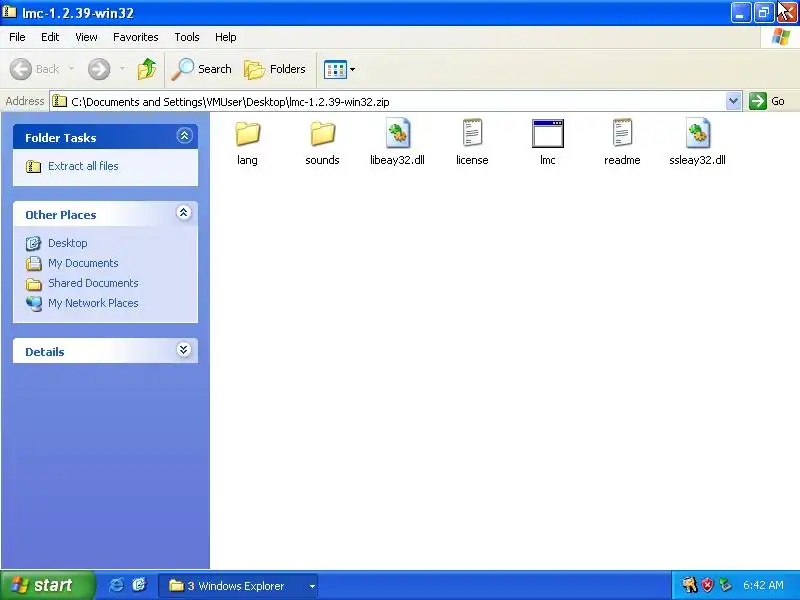Screen dimensions: 800x600
Task: Toggle the Folders pane
Action: pyautogui.click(x=275, y=69)
